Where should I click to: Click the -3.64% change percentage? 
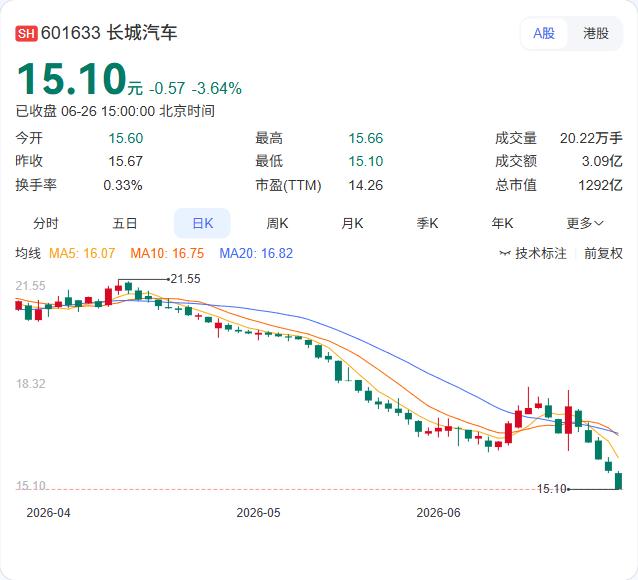pyautogui.click(x=217, y=89)
